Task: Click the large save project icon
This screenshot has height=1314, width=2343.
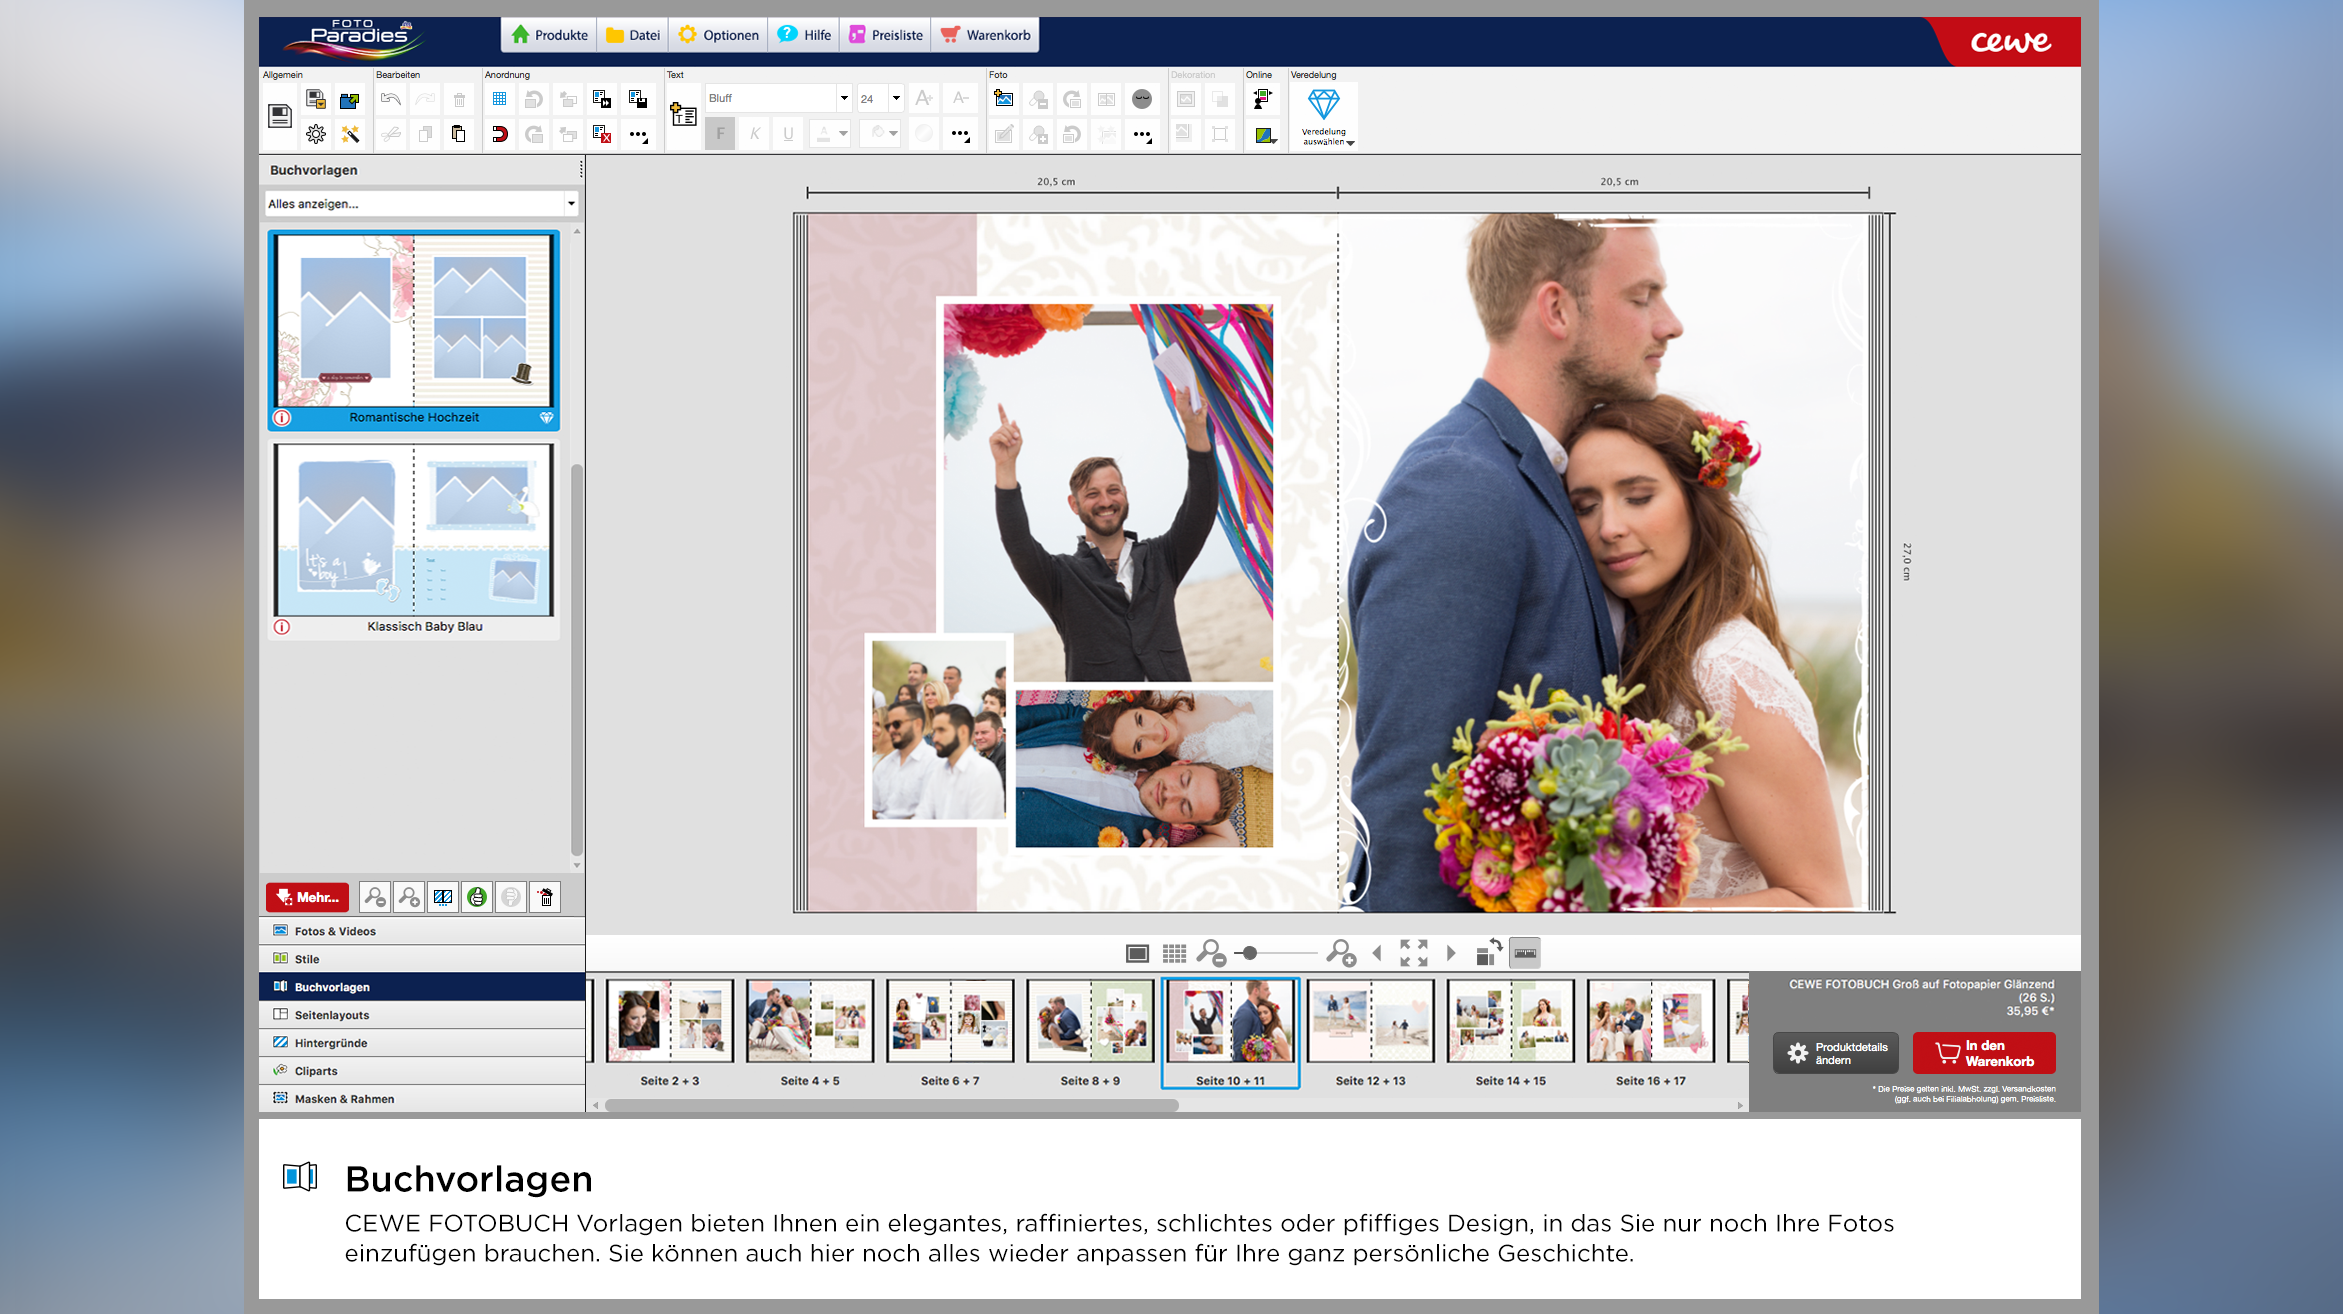Action: pyautogui.click(x=280, y=116)
